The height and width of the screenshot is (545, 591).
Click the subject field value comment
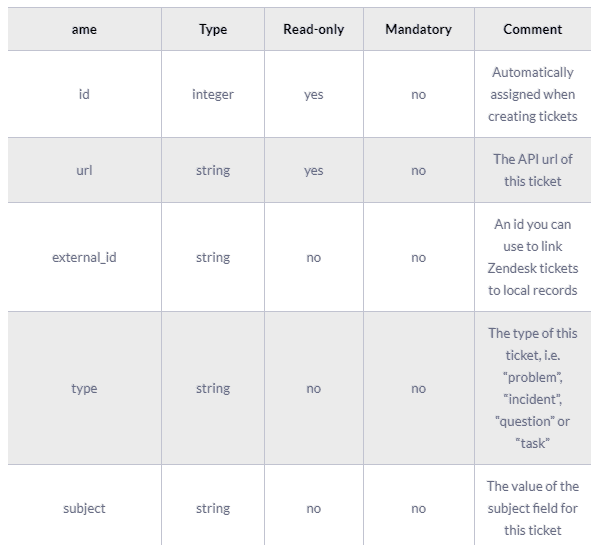click(533, 508)
